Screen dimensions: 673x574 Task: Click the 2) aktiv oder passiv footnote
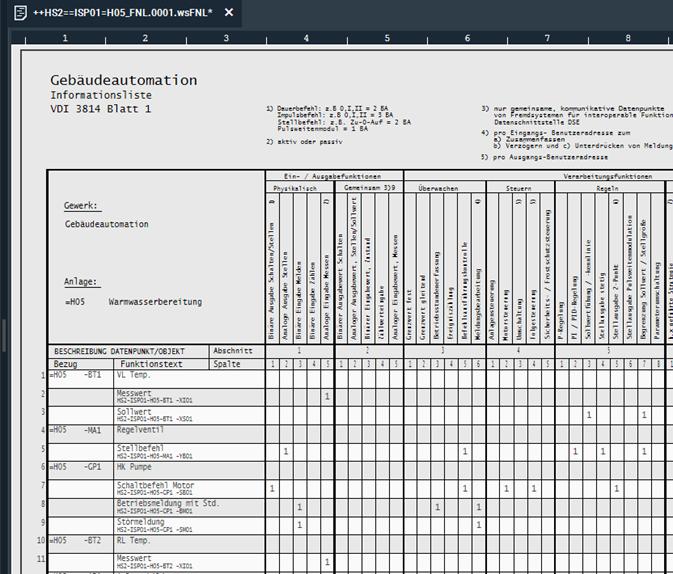[304, 142]
